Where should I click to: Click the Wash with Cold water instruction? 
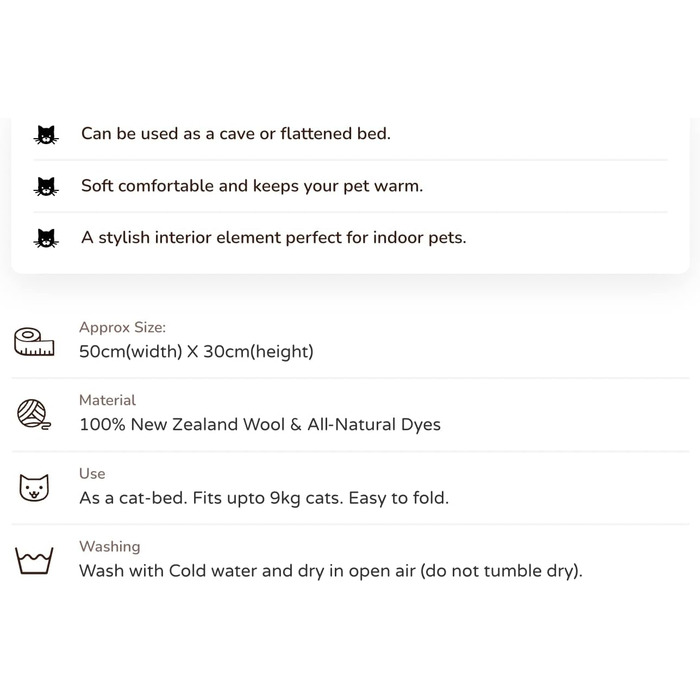(331, 571)
